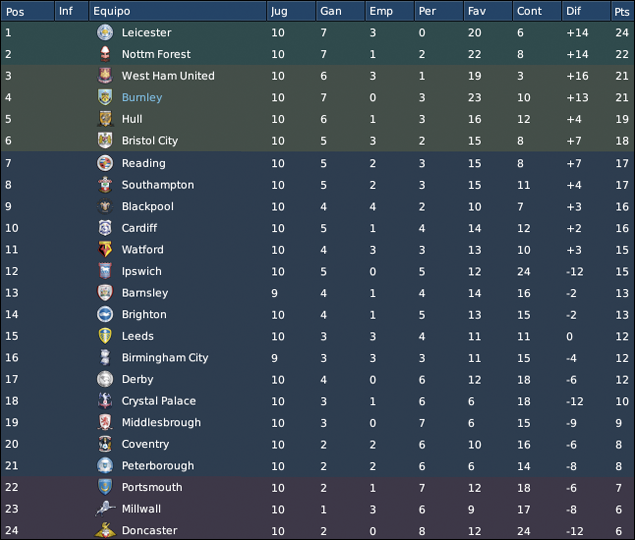Sort table by Pts column header
Image resolution: width=635 pixels, height=540 pixels.
click(622, 11)
